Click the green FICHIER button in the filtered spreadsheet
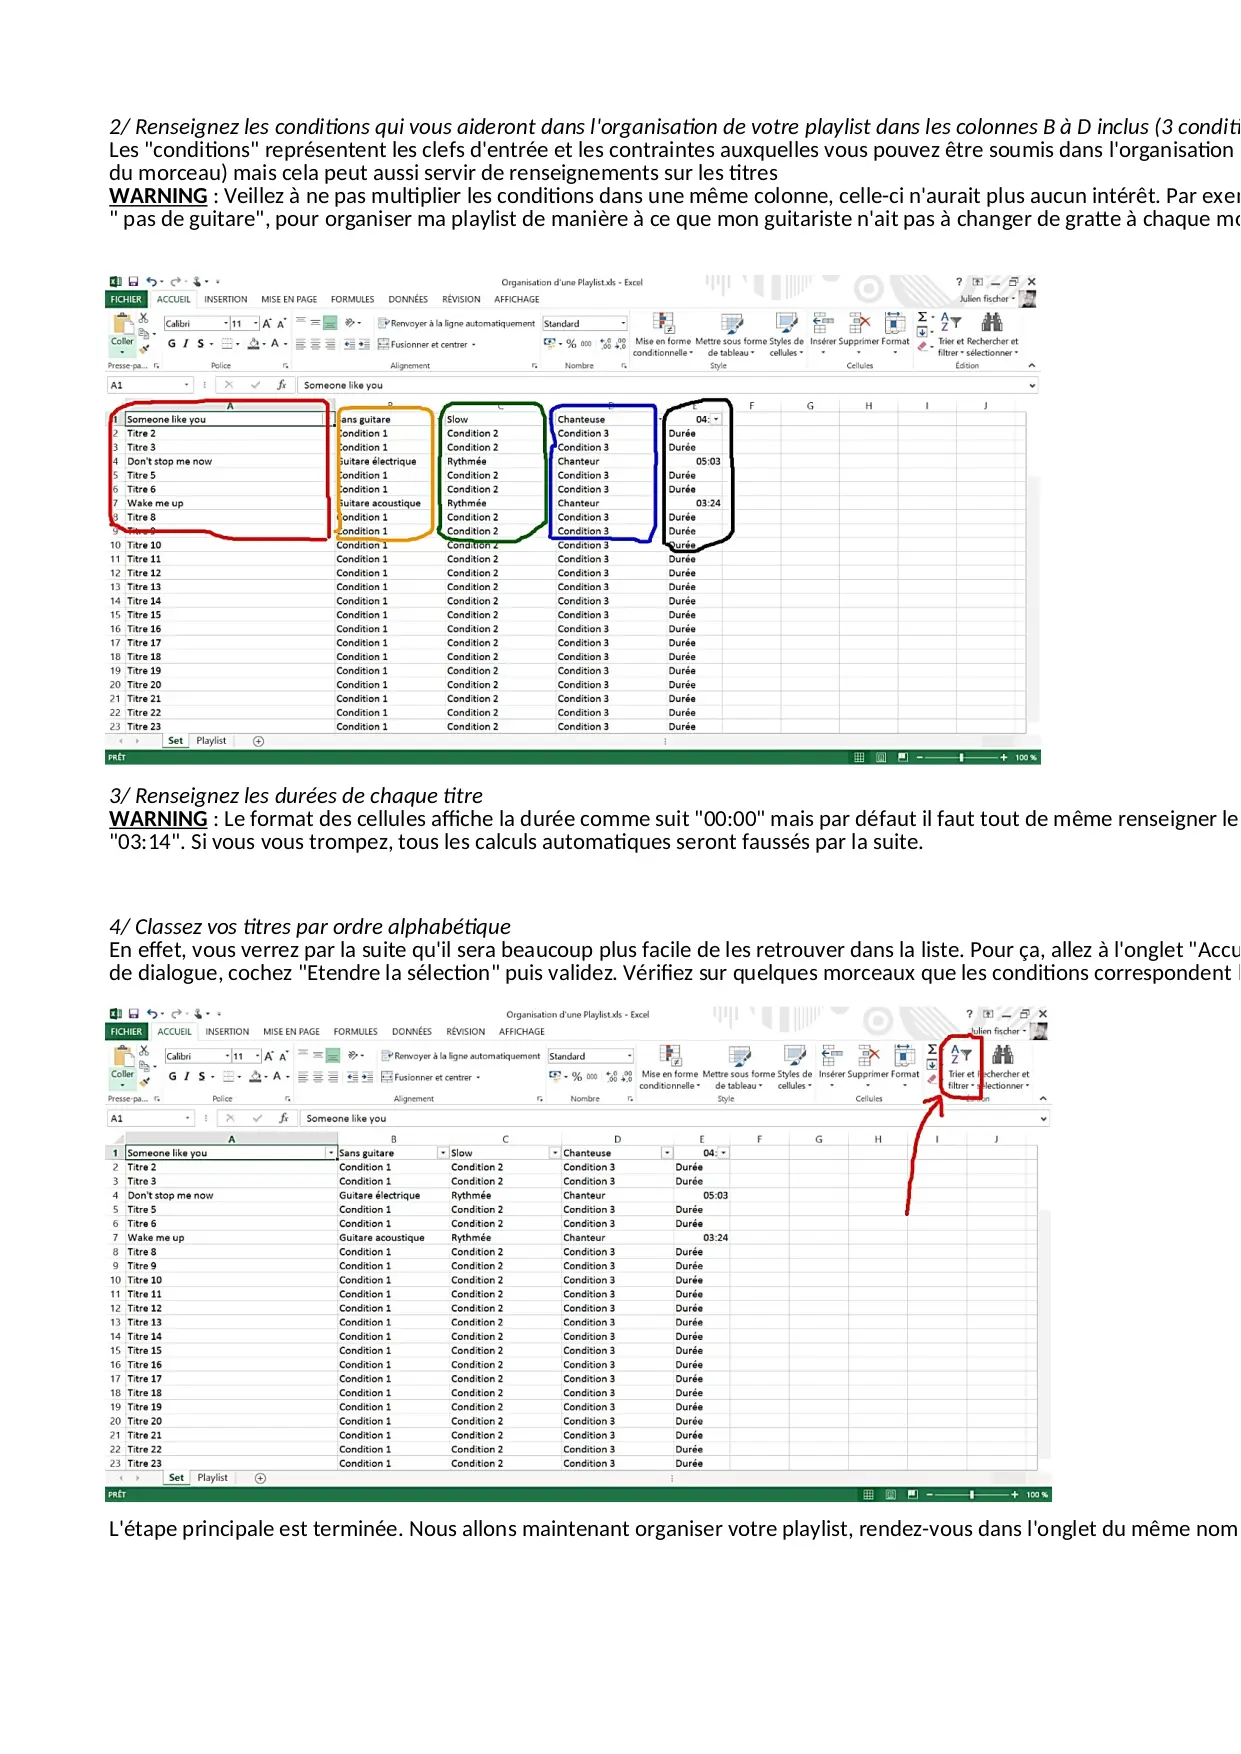Image resolution: width=1241 pixels, height=1754 pixels. pyautogui.click(x=126, y=1032)
